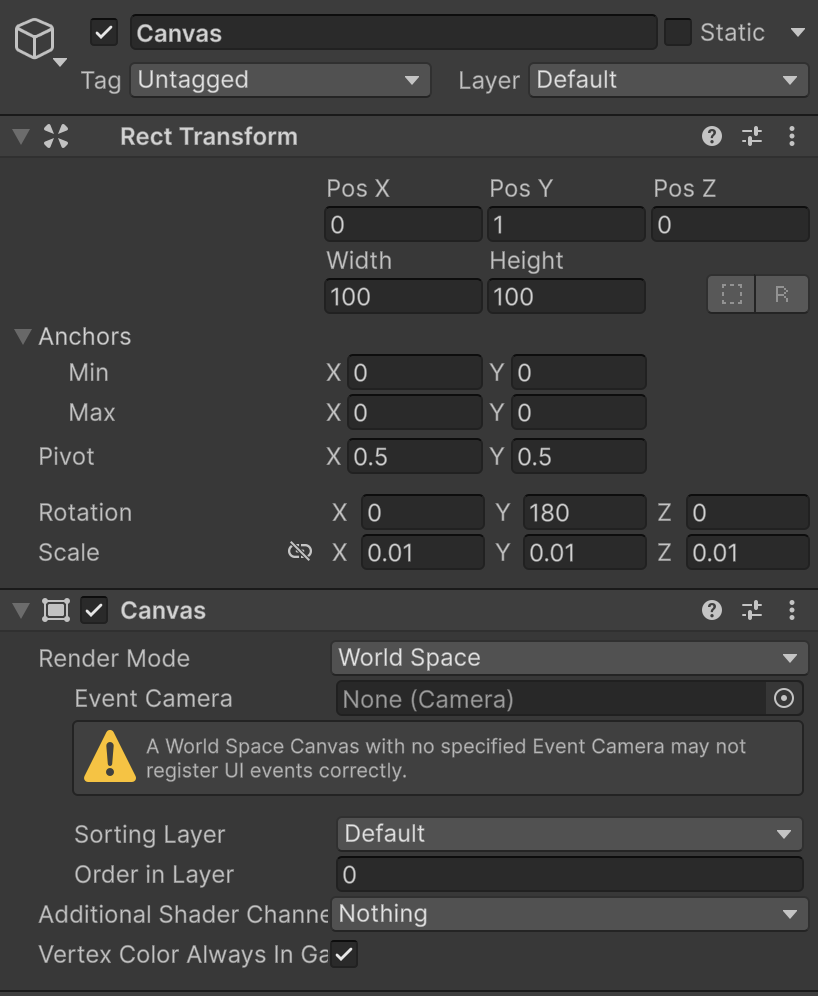
Task: Open Canvas component three-dot menu
Action: 792,611
